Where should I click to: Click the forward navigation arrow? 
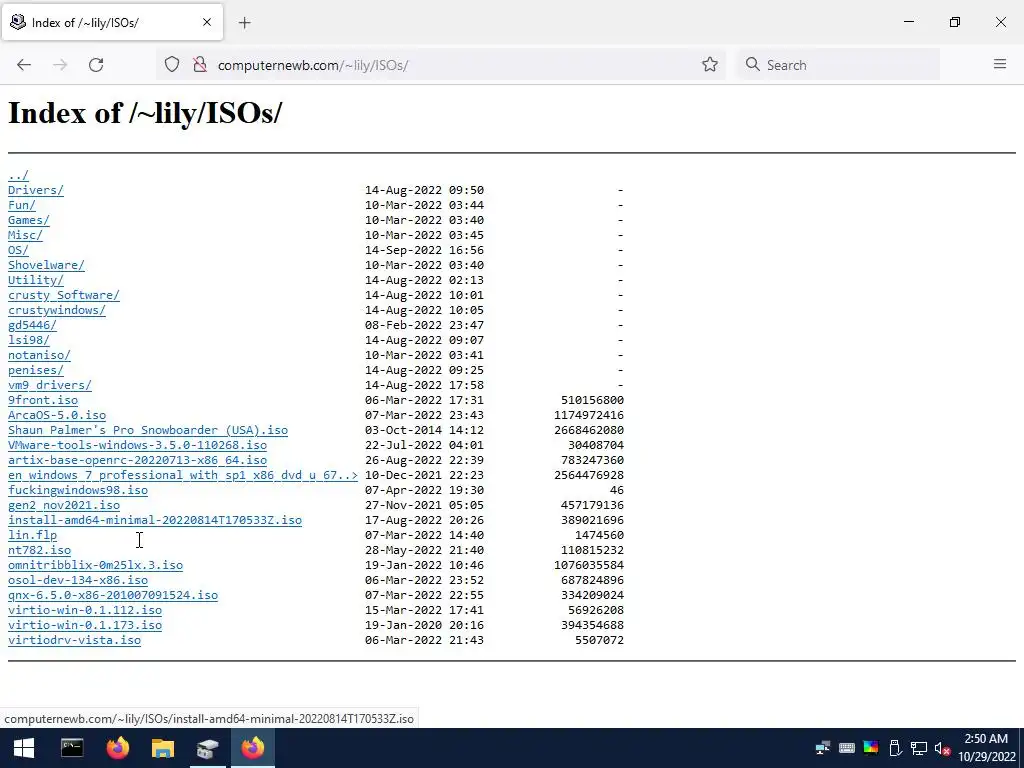(60, 65)
